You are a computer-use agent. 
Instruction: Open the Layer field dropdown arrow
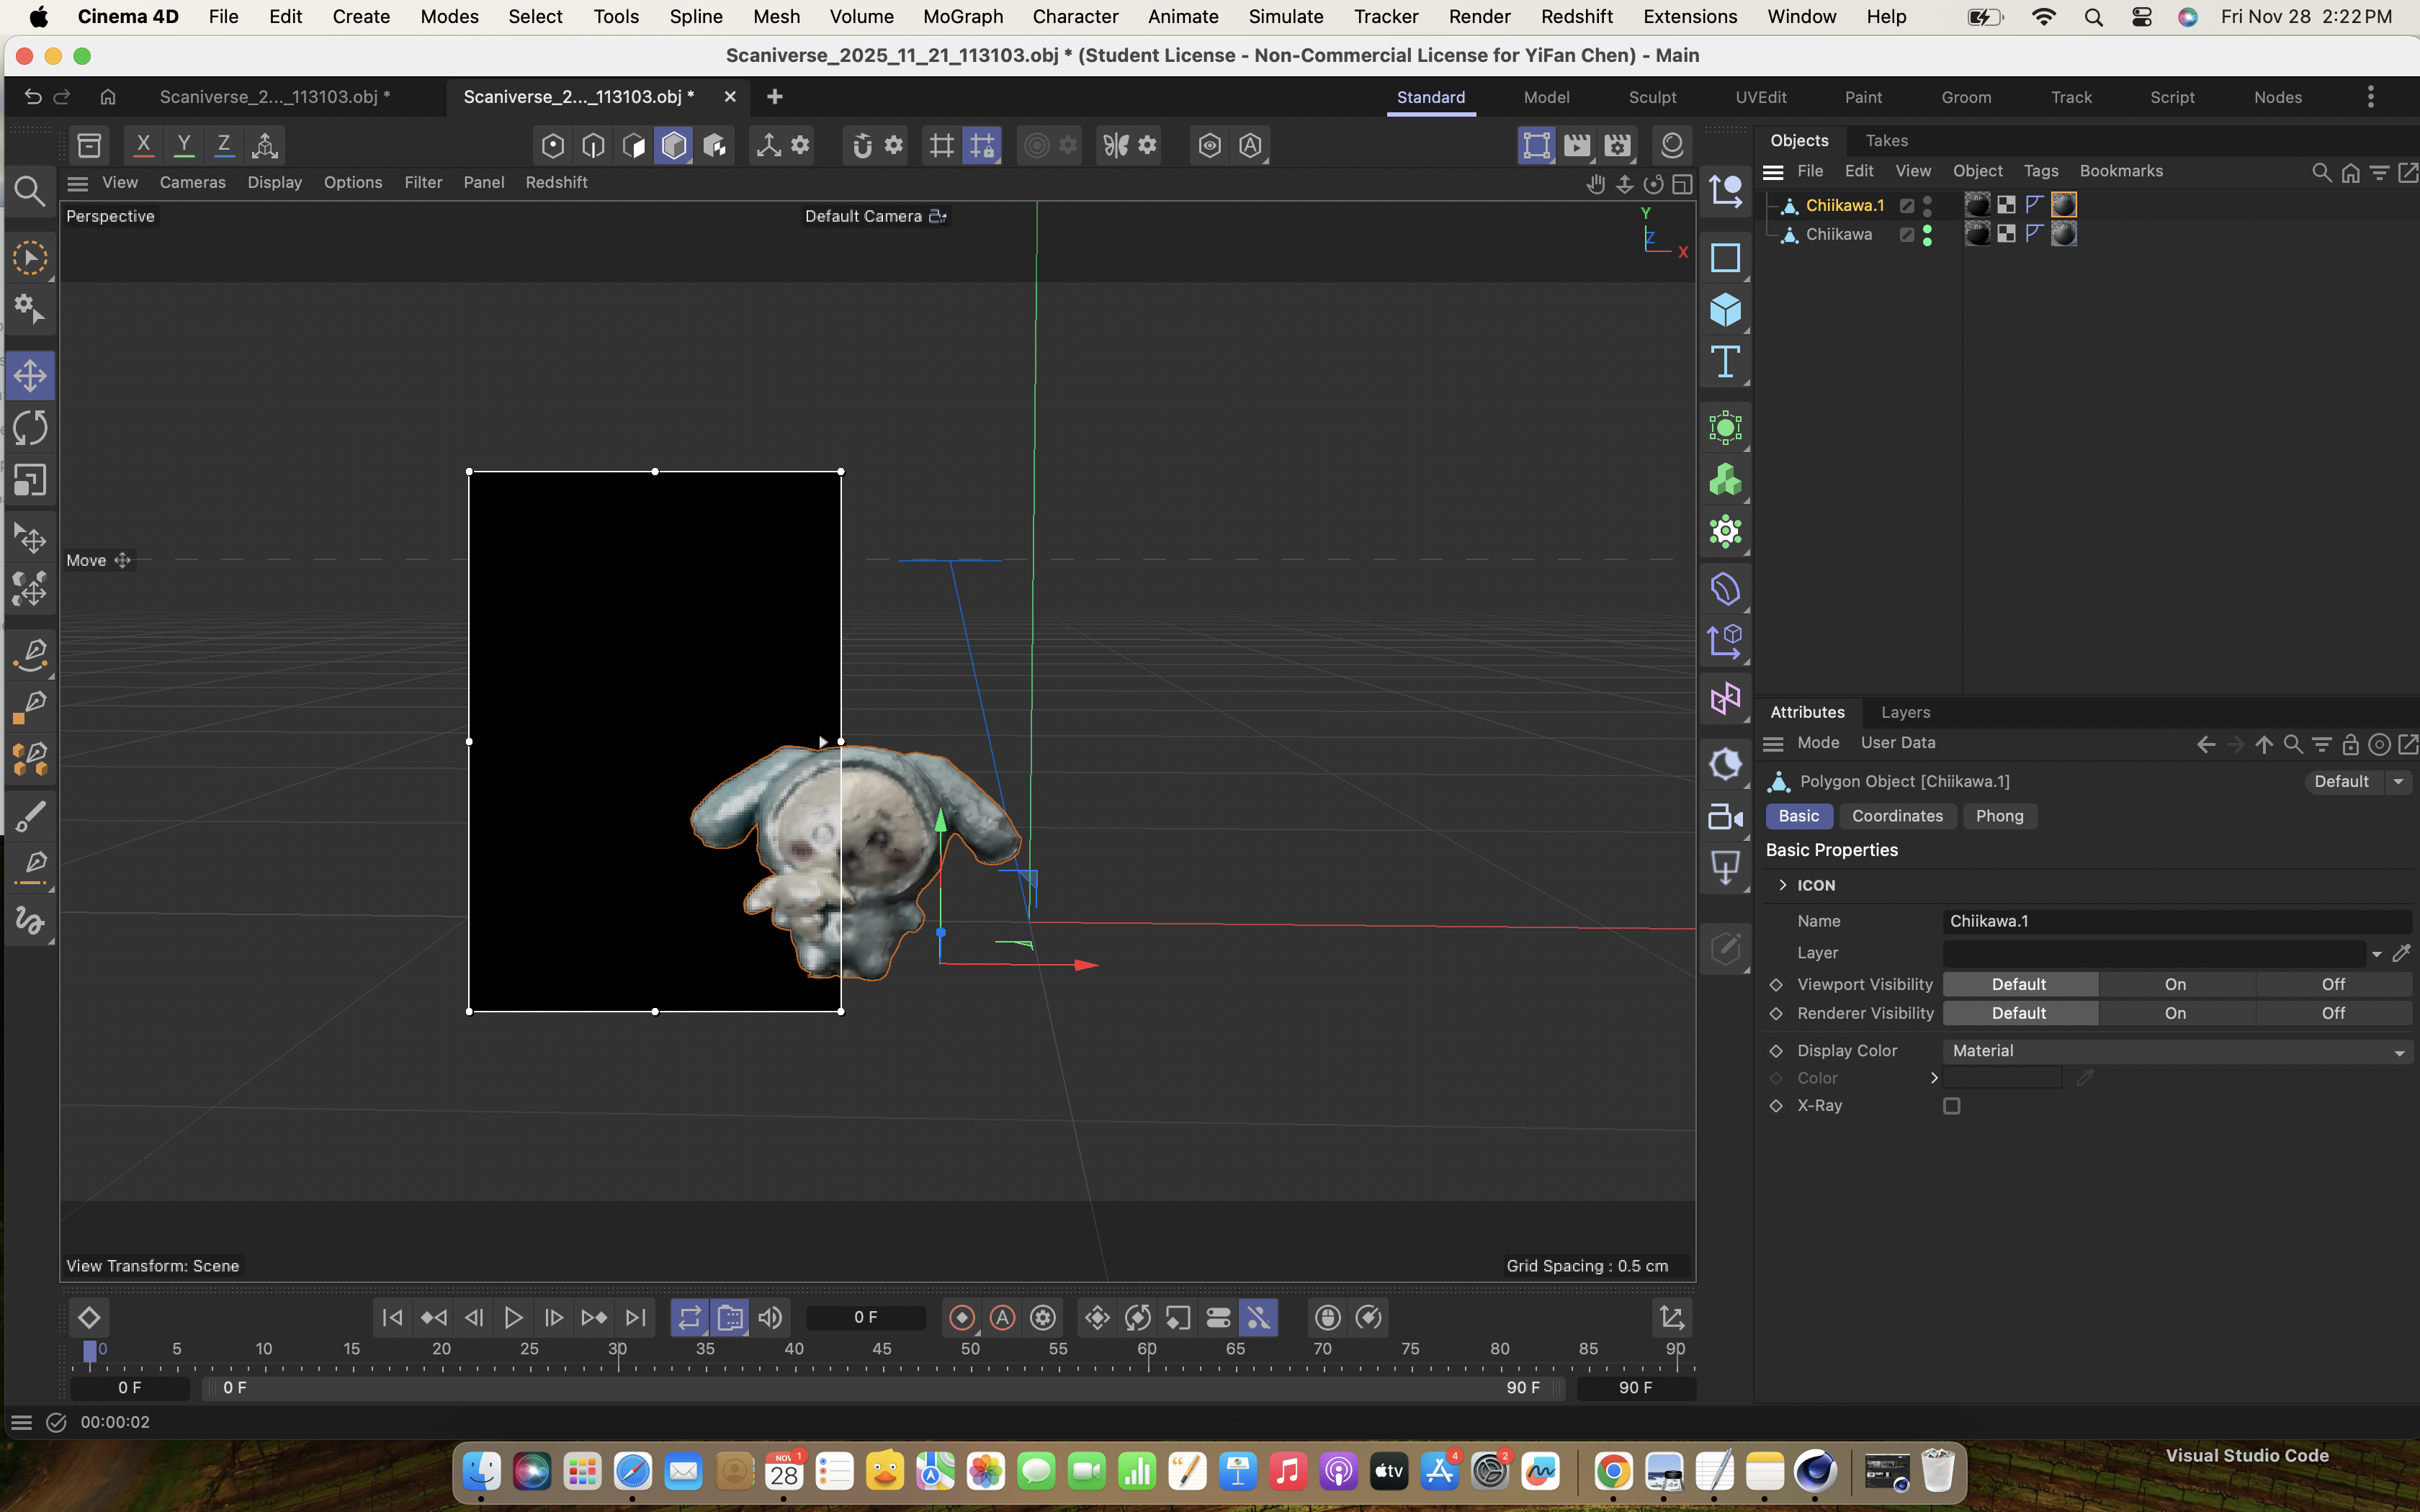[2376, 954]
